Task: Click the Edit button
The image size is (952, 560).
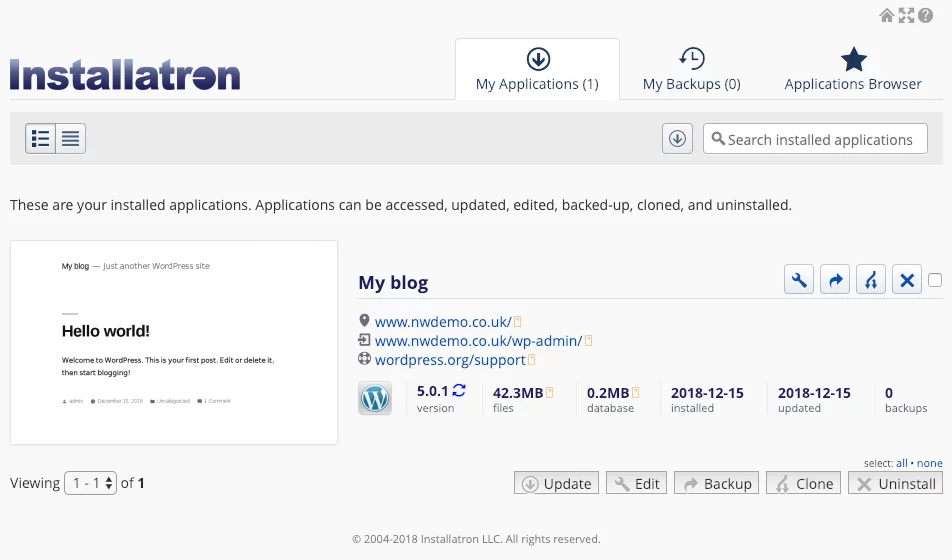Action: pos(636,483)
